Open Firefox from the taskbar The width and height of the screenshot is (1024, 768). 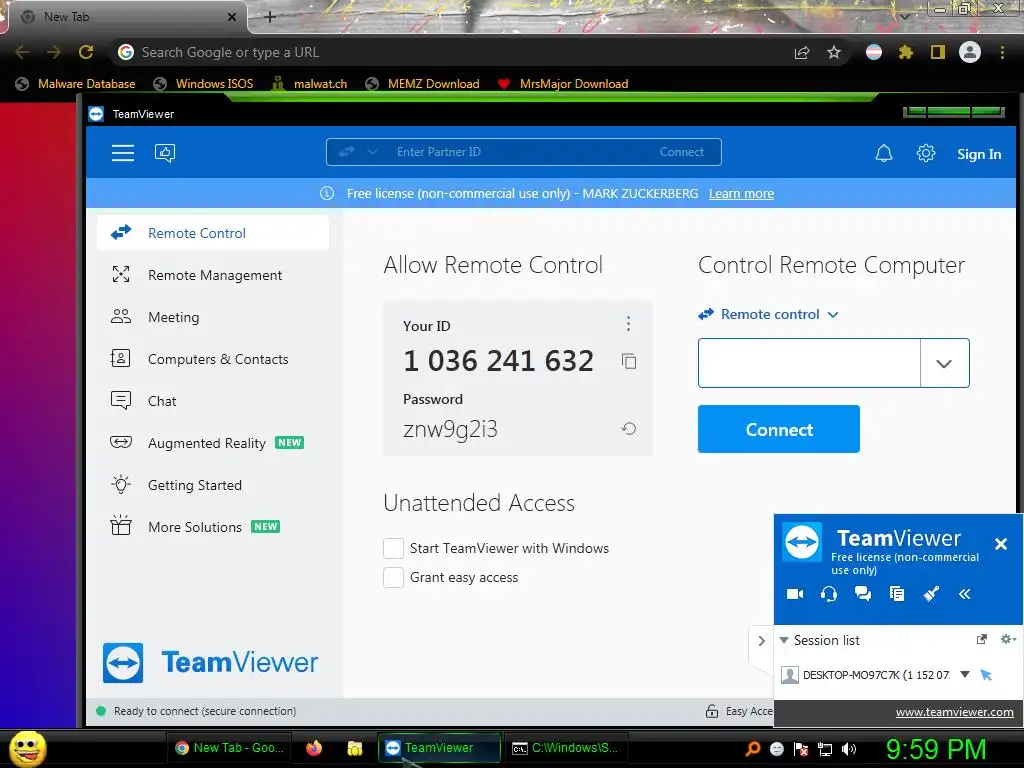pos(314,748)
